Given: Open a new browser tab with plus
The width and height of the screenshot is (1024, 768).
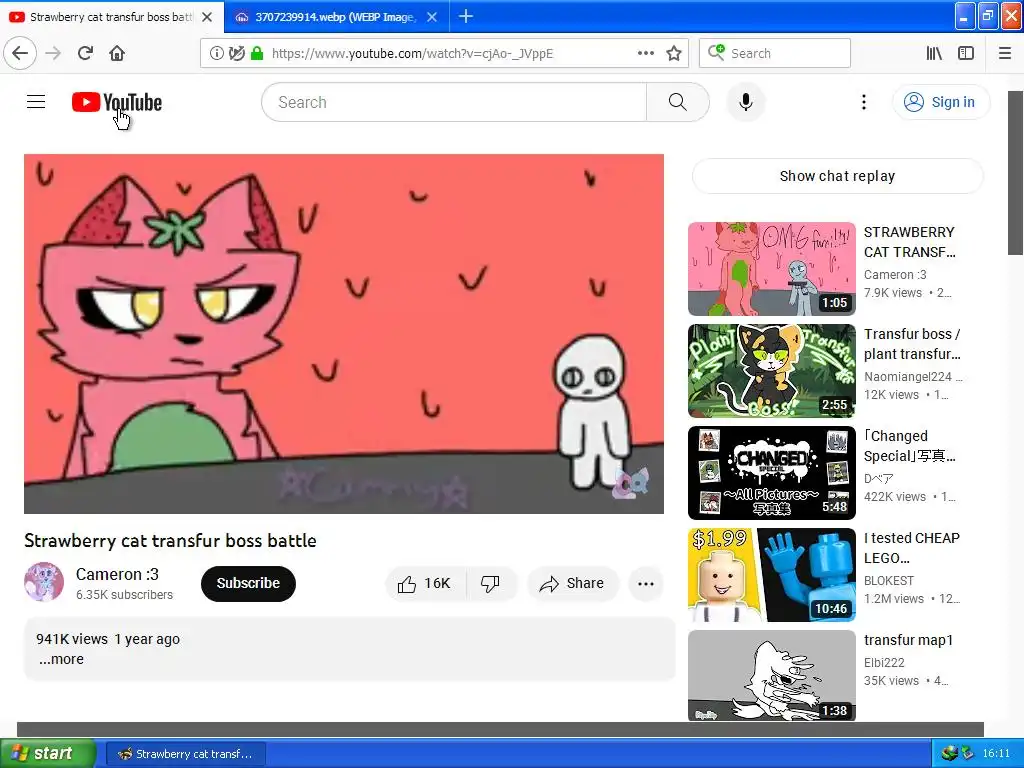Looking at the screenshot, I should point(466,16).
